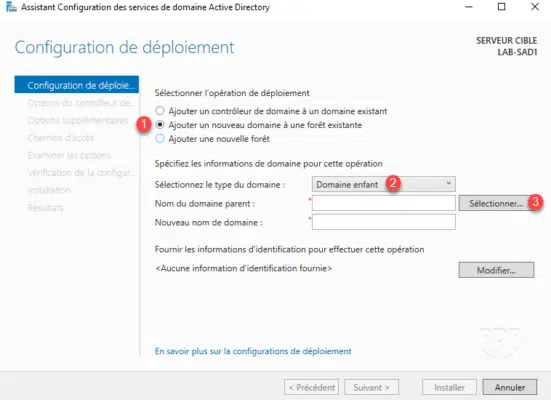Viewport: 551px width, 400px height.
Task: Click the Installer button
Action: tap(449, 387)
